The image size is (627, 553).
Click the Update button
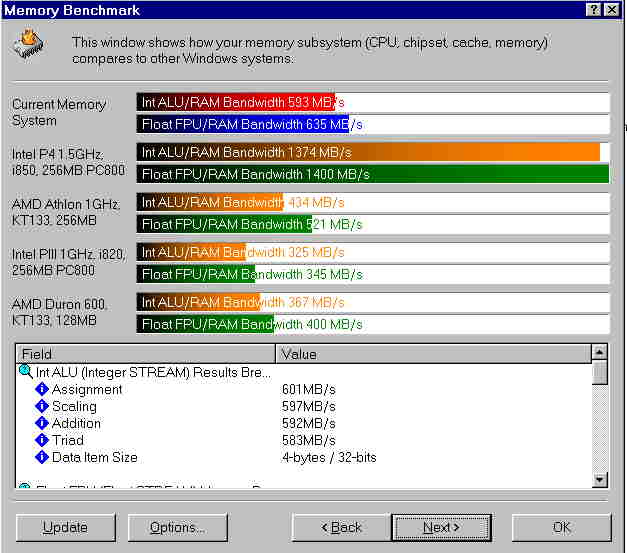66,527
